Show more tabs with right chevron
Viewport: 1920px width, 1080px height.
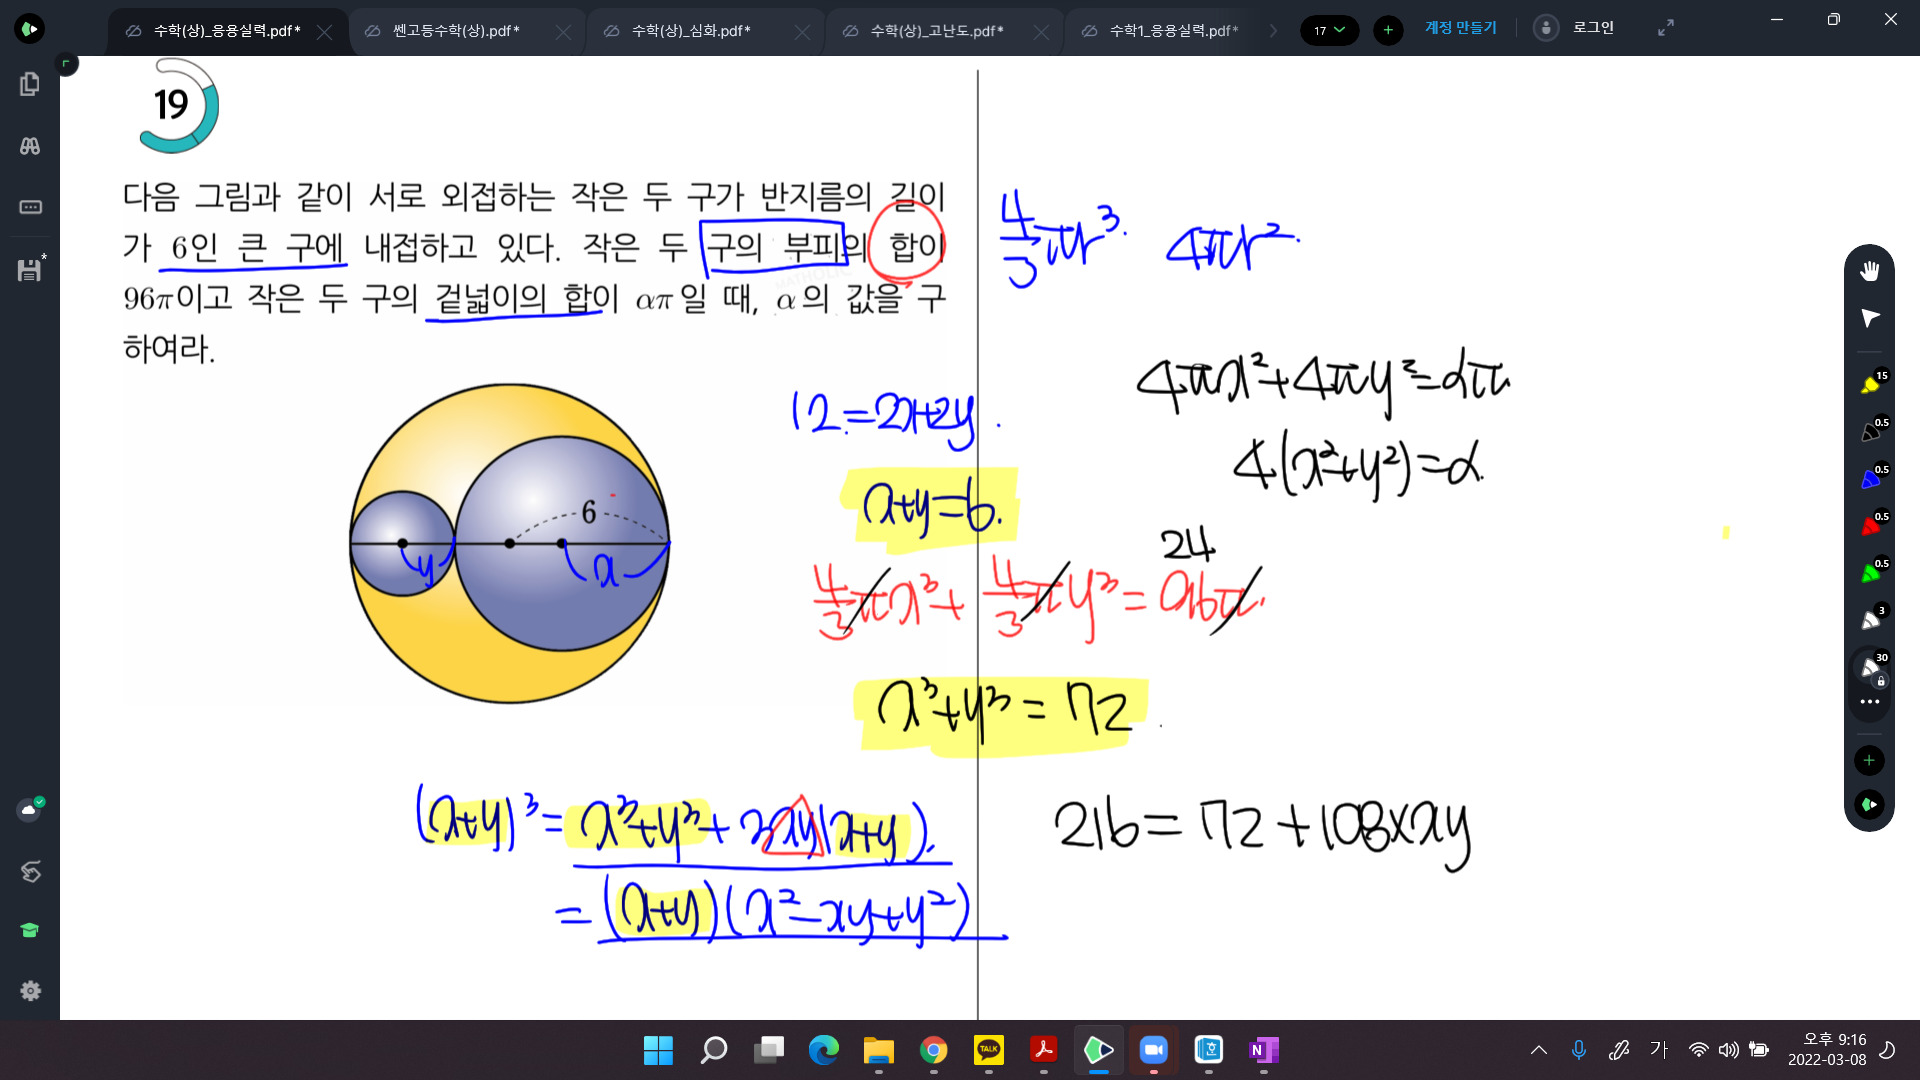[x=1273, y=31]
